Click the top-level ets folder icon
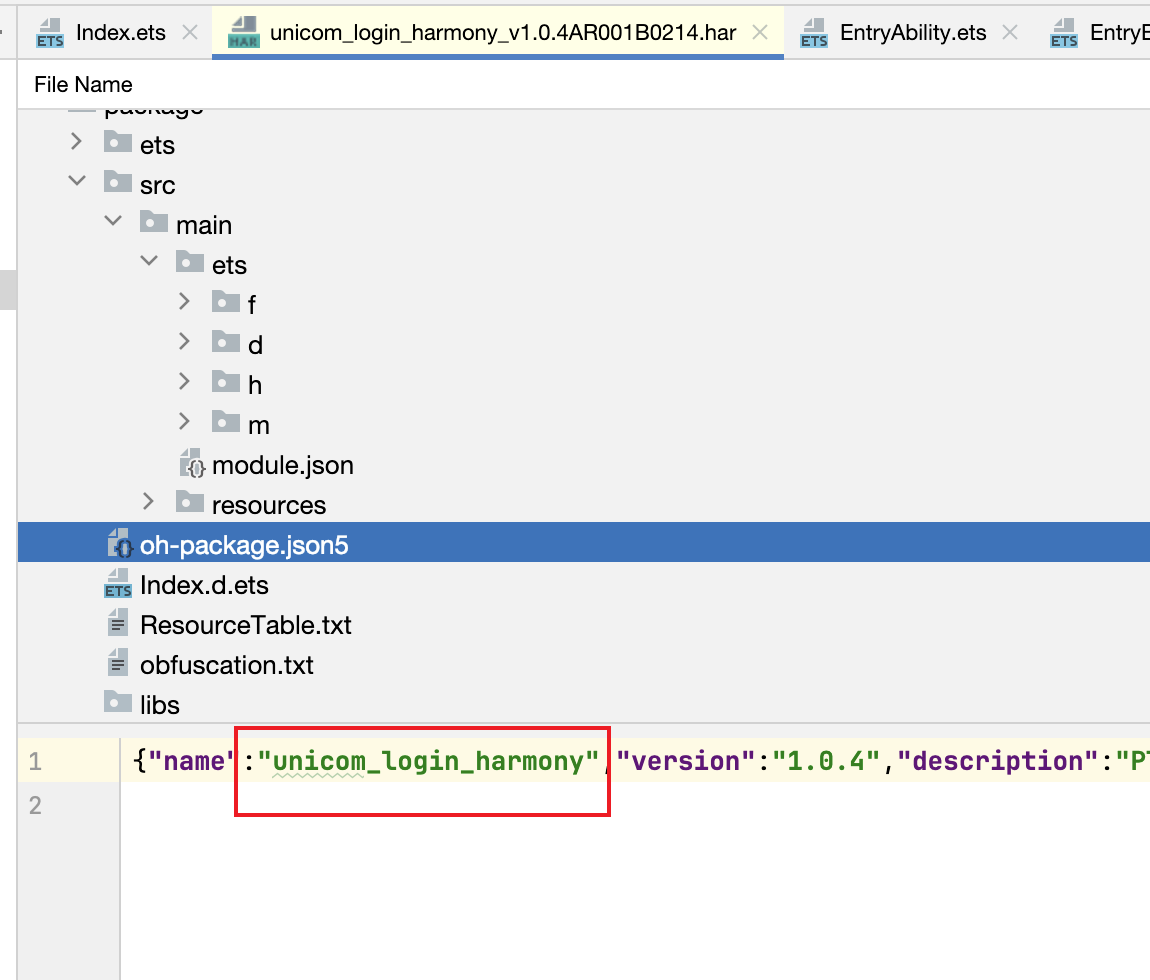Image resolution: width=1150 pixels, height=980 pixels. point(117,142)
